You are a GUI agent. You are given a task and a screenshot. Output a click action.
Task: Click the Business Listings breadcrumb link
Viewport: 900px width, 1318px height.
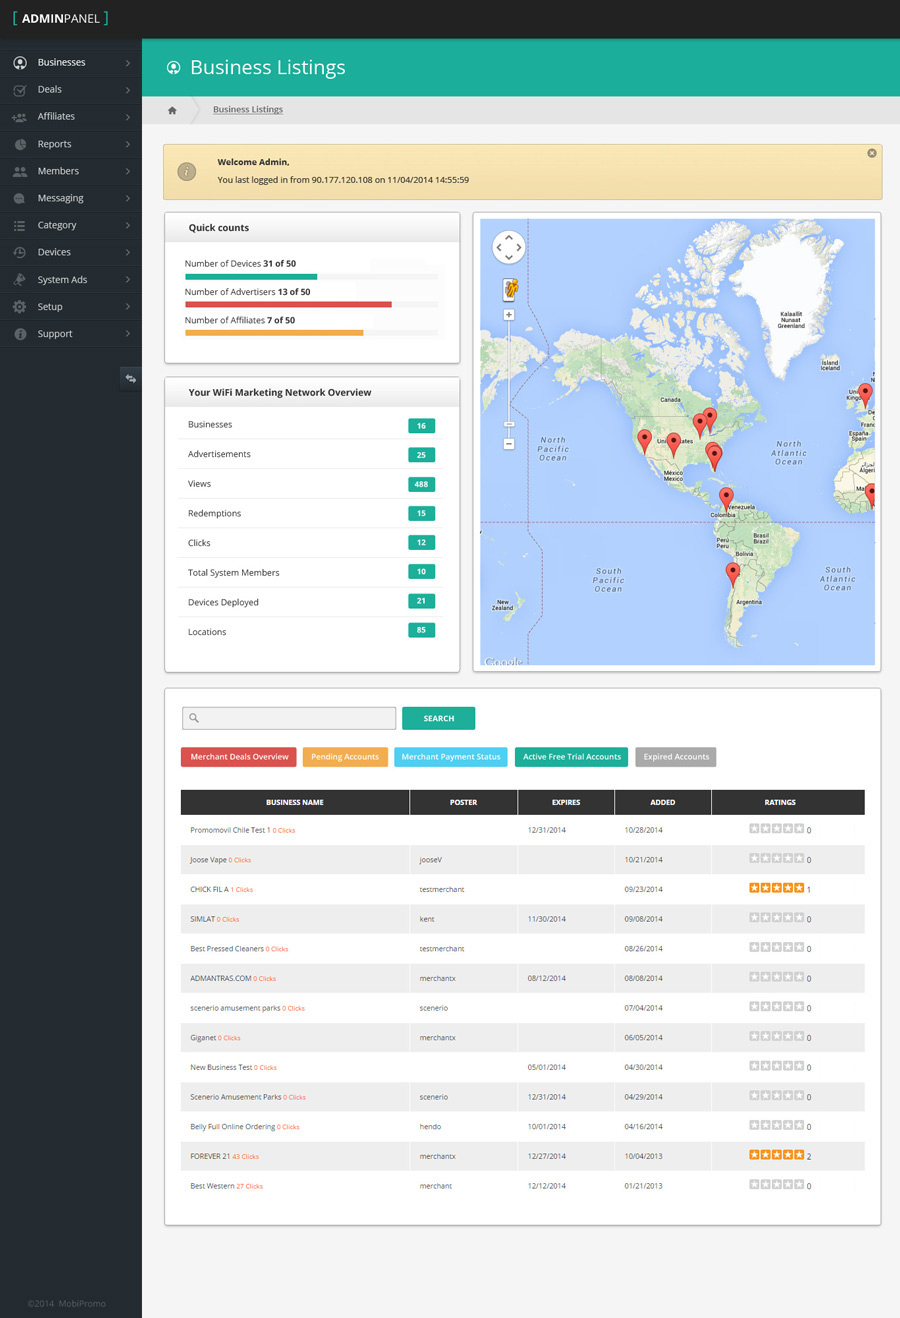coord(248,110)
